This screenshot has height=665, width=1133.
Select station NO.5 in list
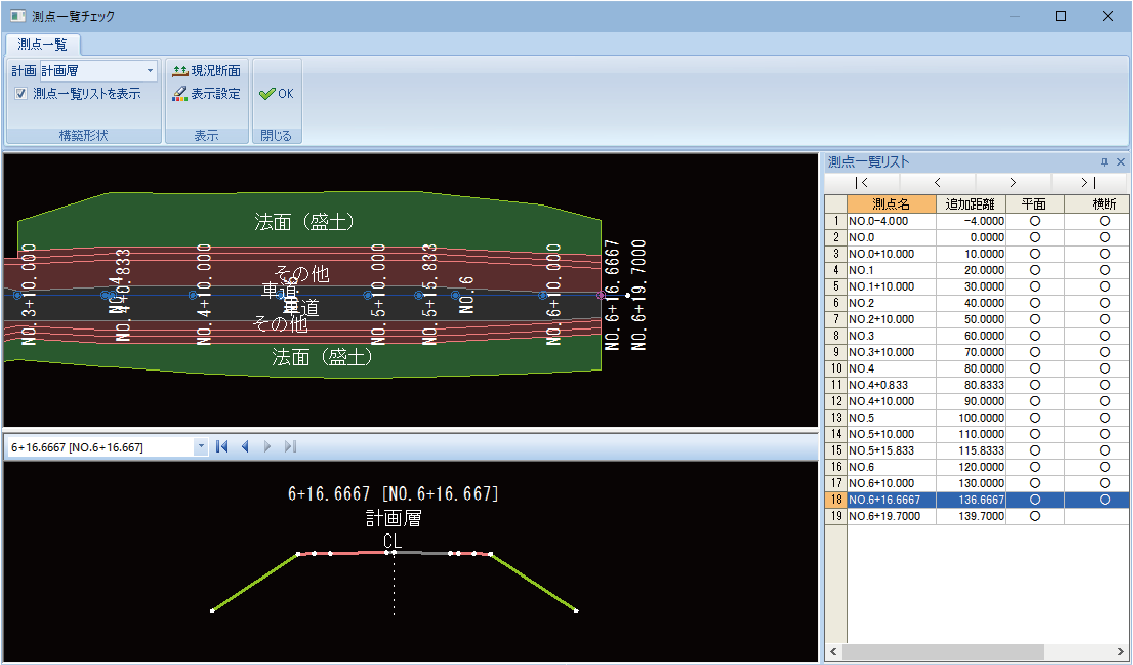(x=891, y=418)
